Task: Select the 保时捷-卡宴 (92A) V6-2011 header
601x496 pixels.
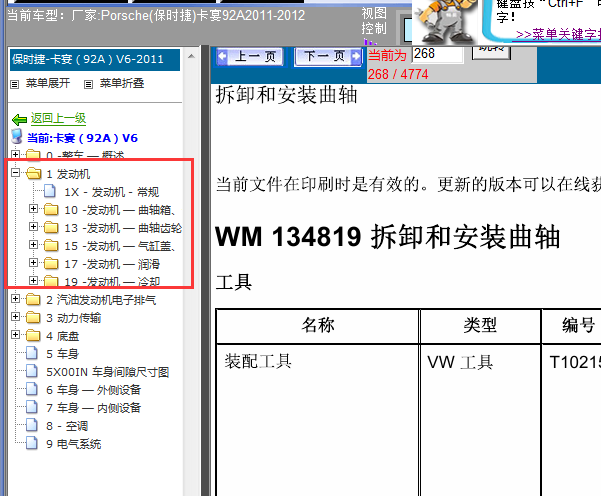Action: pos(95,59)
